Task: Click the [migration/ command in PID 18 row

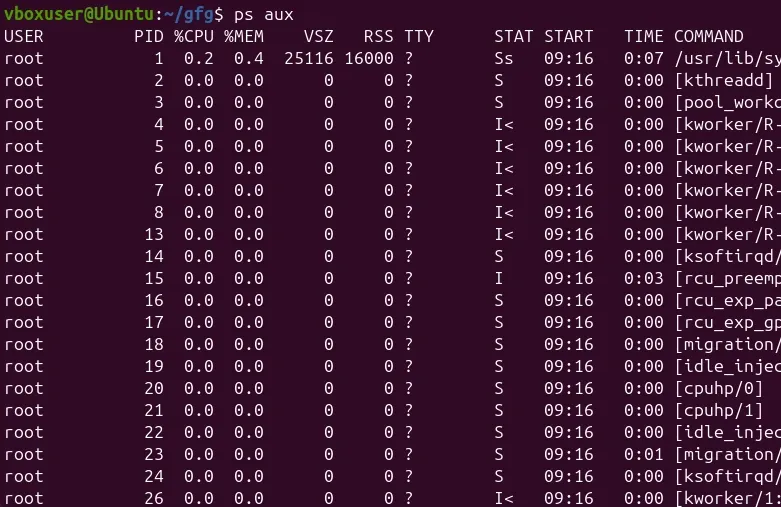Action: [728, 344]
